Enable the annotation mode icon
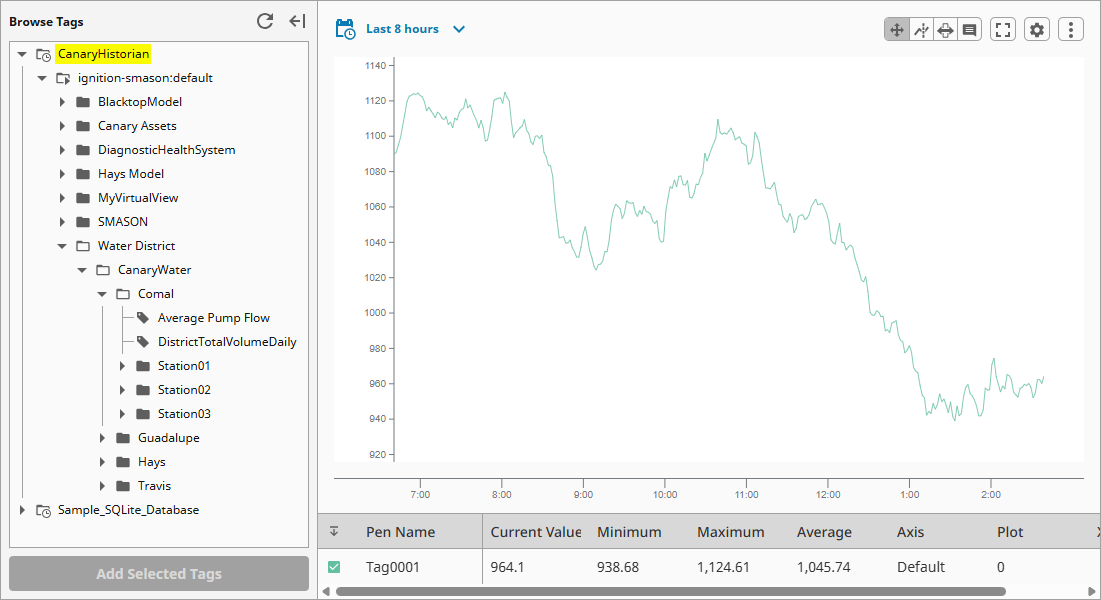This screenshot has width=1101, height=600. [969, 30]
